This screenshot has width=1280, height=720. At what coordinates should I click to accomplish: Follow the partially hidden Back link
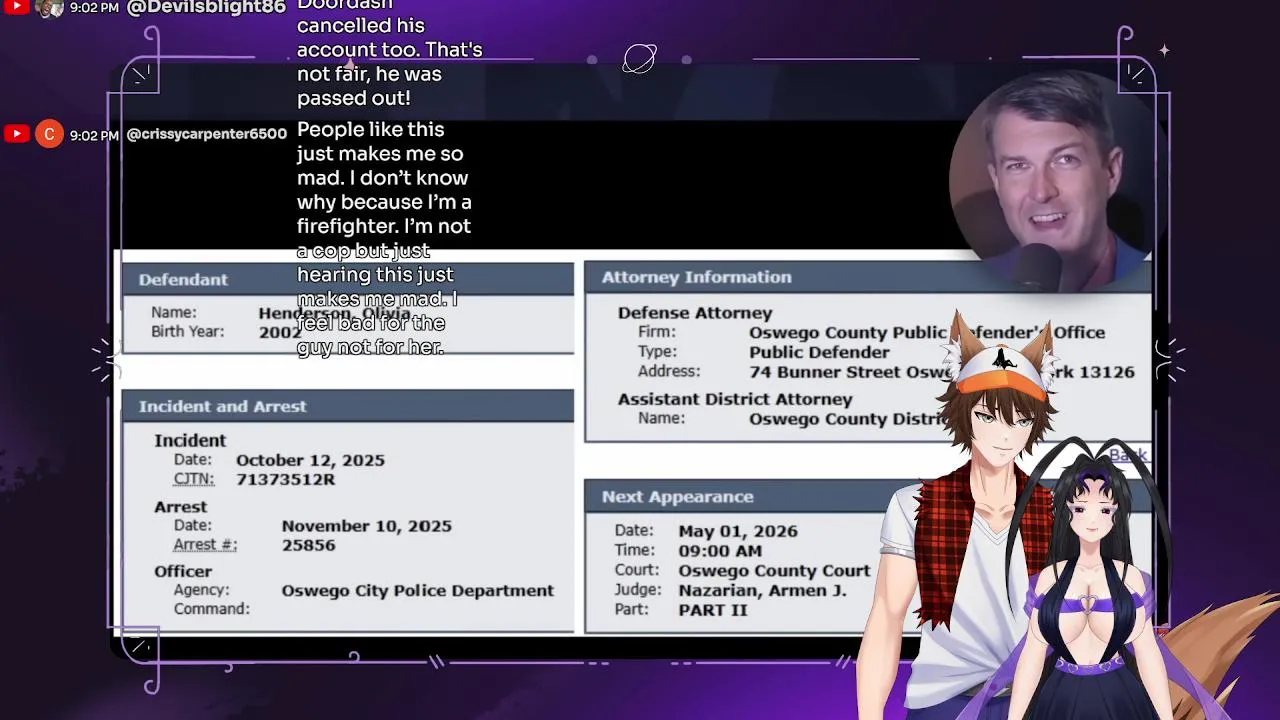1128,455
